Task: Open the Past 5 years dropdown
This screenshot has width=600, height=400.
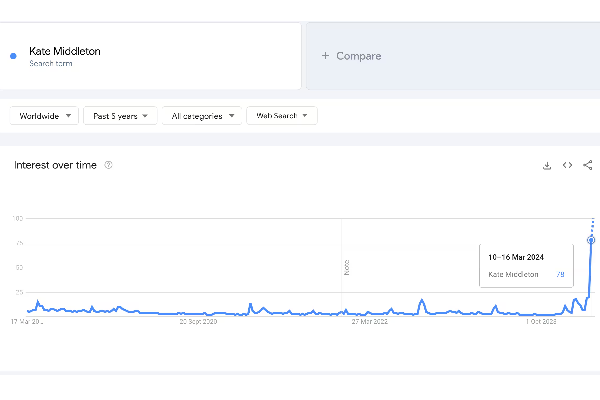Action: point(120,116)
